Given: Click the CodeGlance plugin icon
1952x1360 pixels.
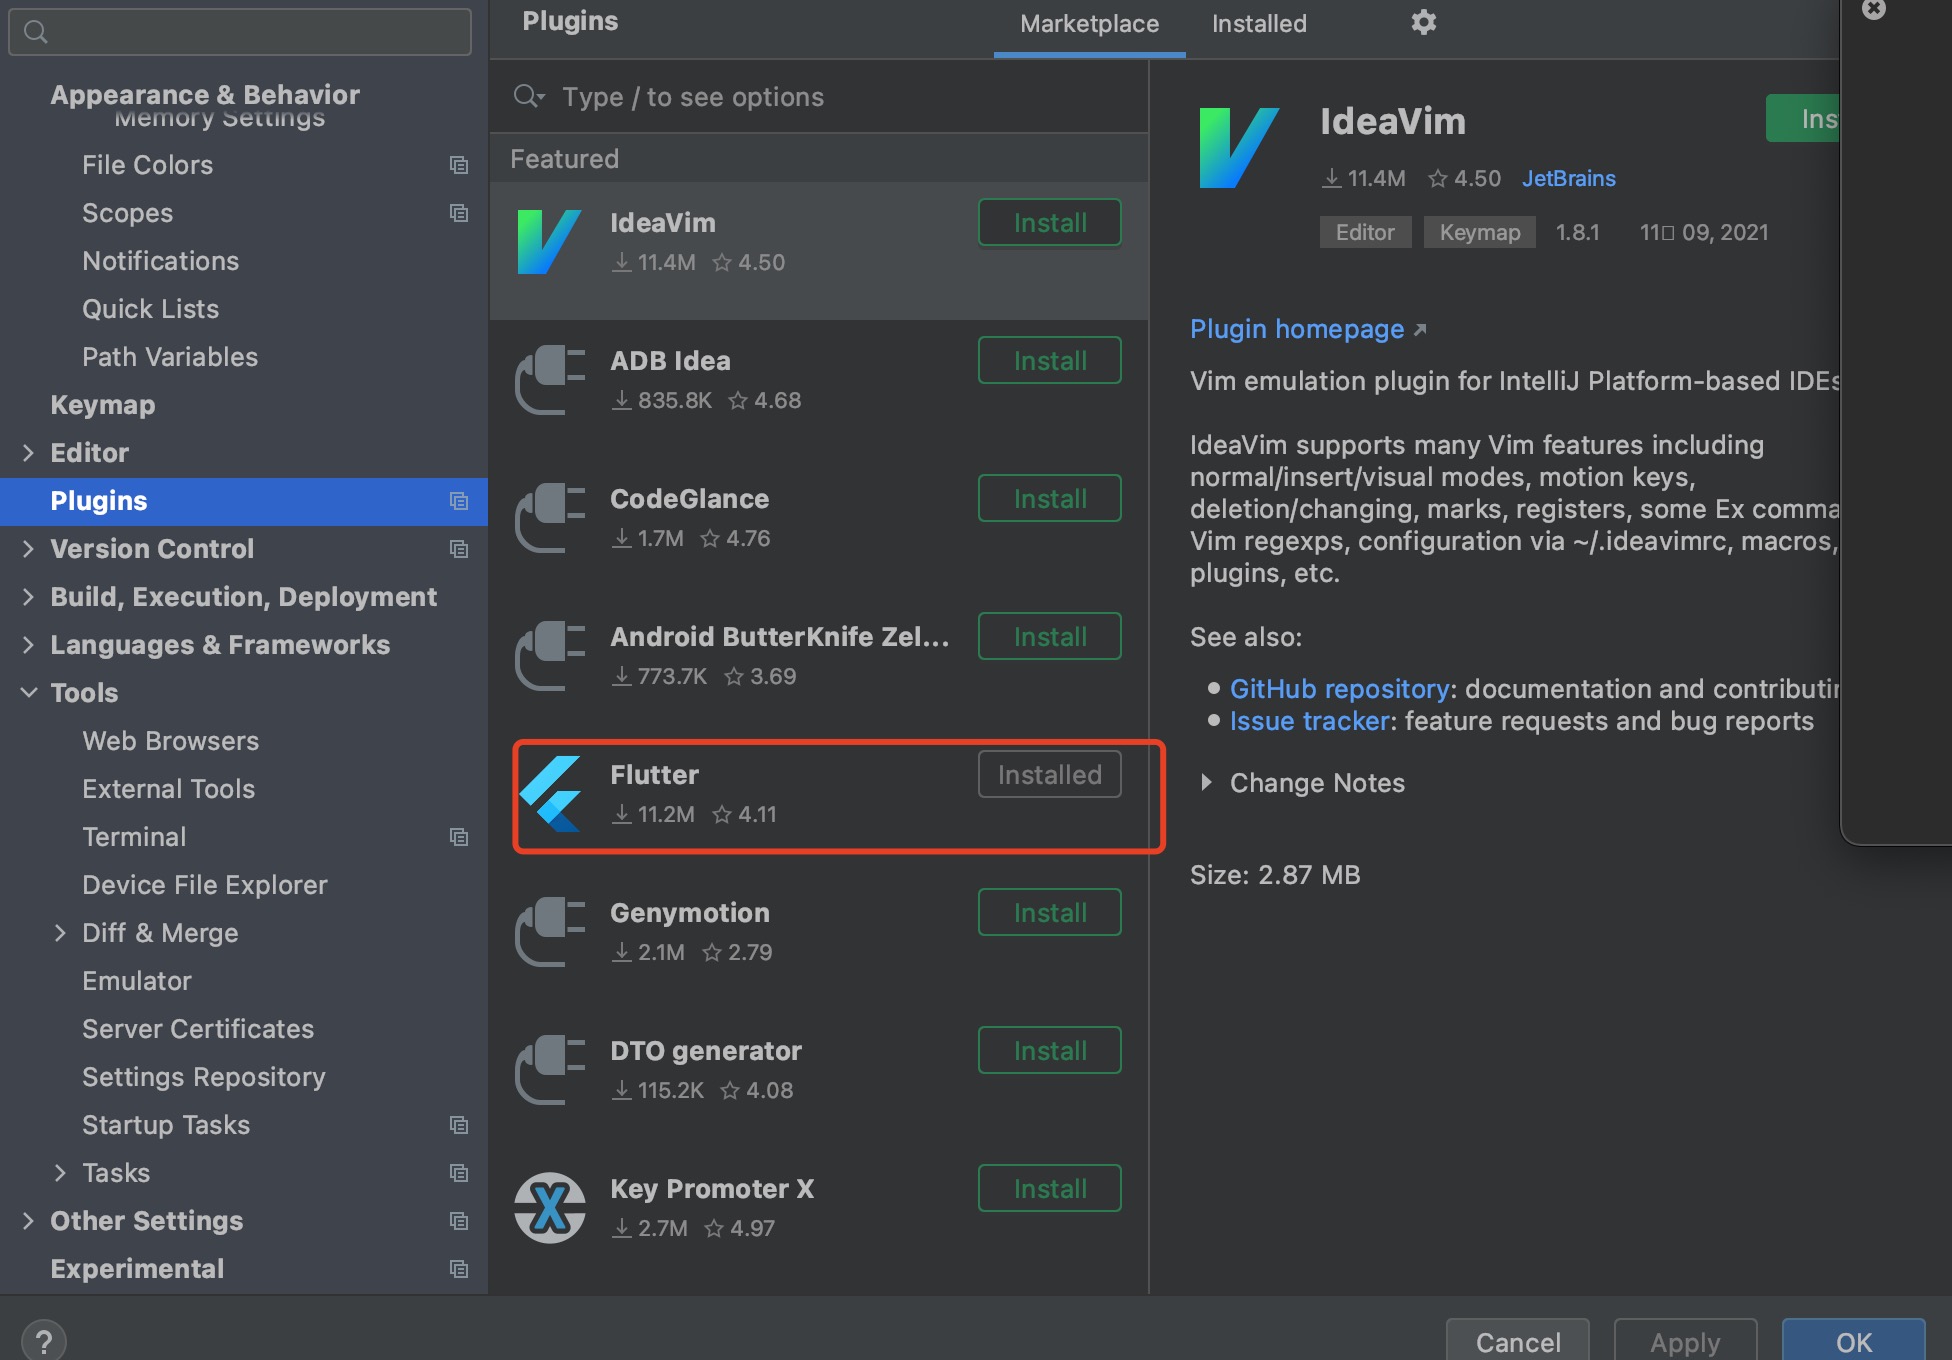Looking at the screenshot, I should (x=549, y=517).
